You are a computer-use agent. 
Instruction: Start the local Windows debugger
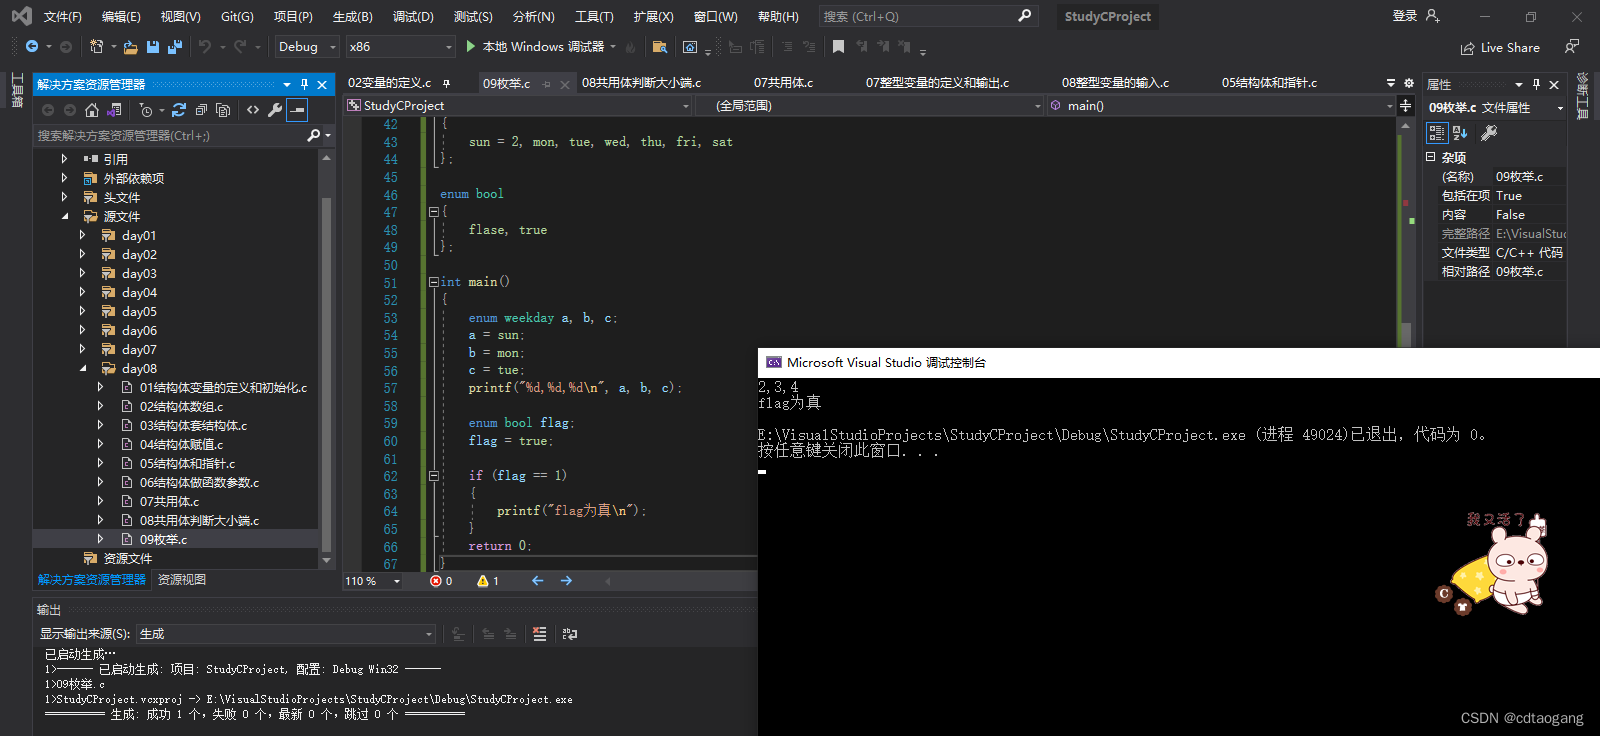point(536,47)
